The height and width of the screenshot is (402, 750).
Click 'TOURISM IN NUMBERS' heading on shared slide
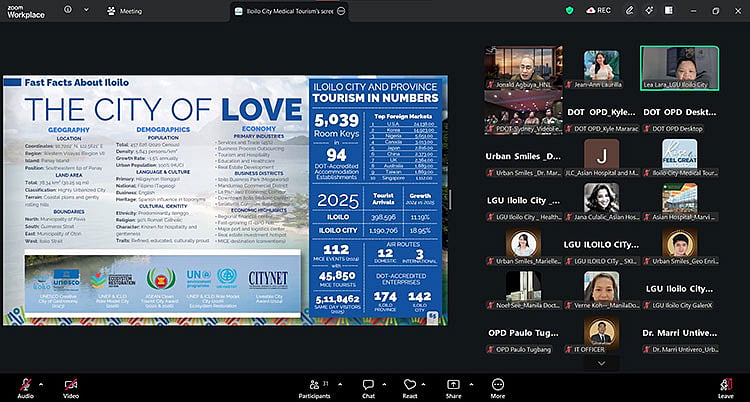[x=375, y=98]
